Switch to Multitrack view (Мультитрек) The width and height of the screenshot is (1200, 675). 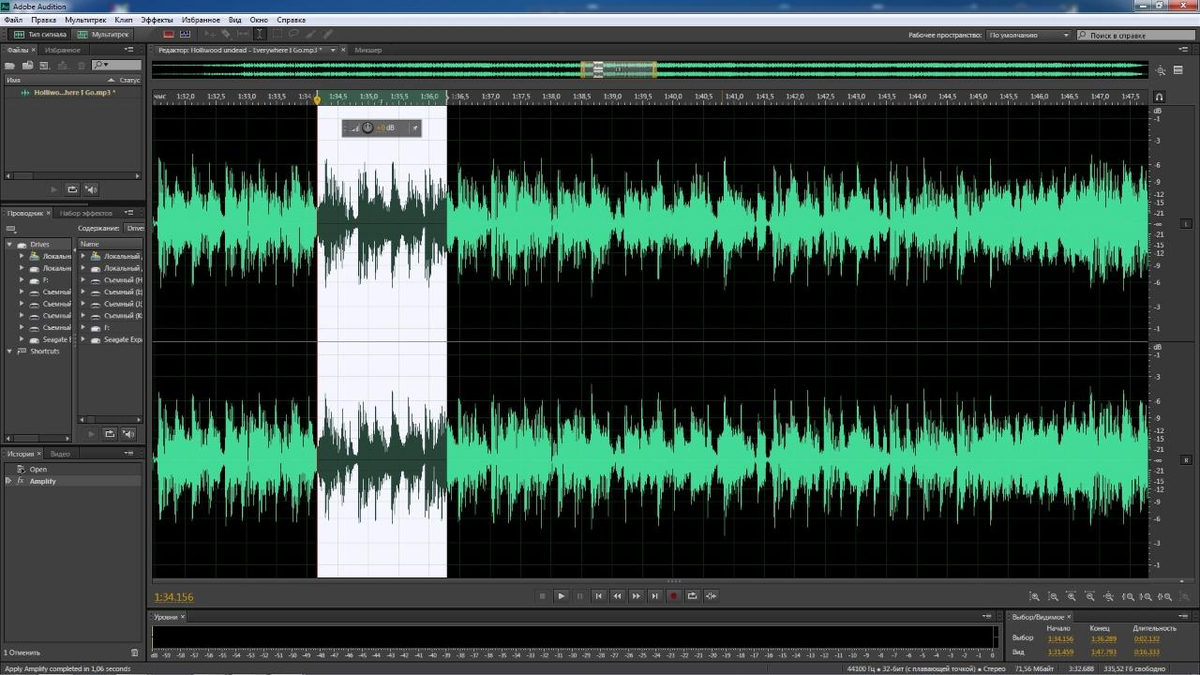[x=104, y=34]
